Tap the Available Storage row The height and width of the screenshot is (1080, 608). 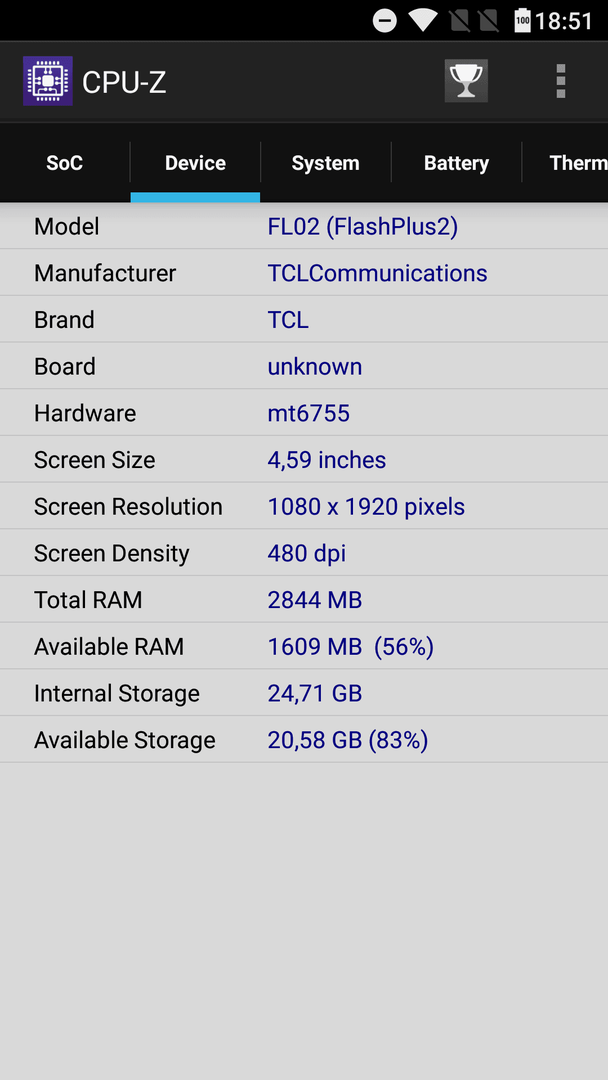[x=304, y=740]
